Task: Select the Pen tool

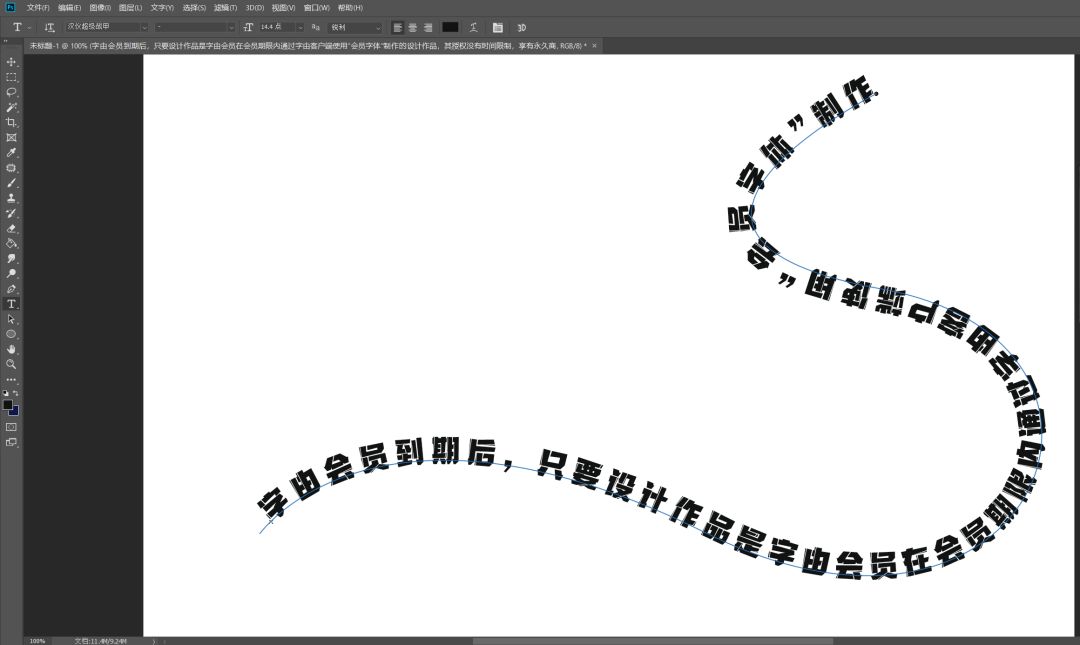Action: point(12,289)
